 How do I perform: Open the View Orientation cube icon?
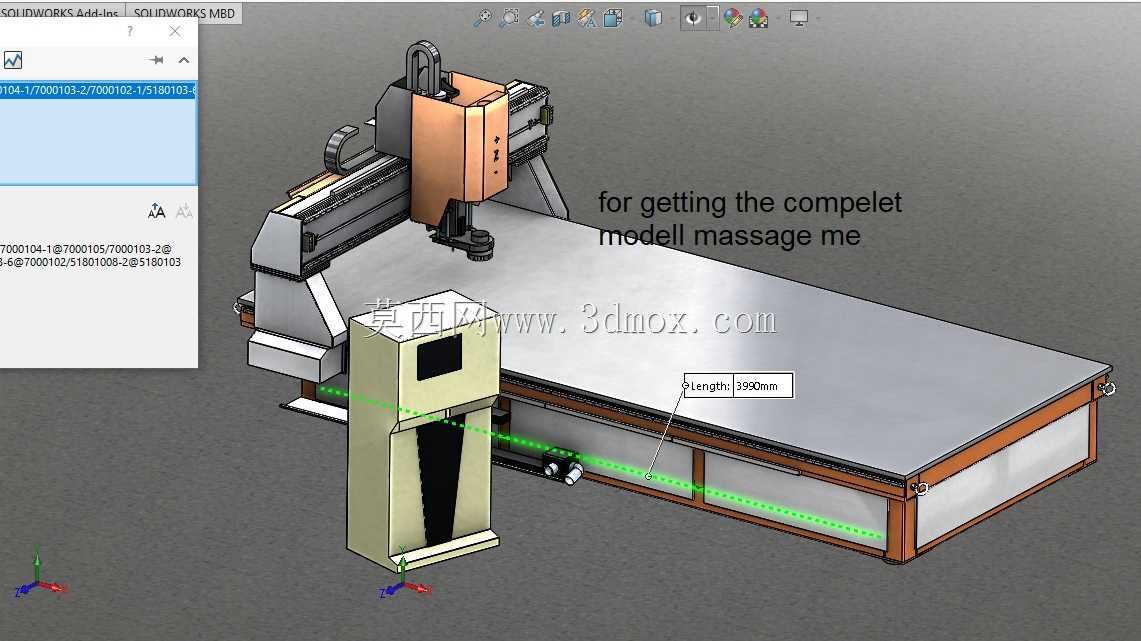613,18
